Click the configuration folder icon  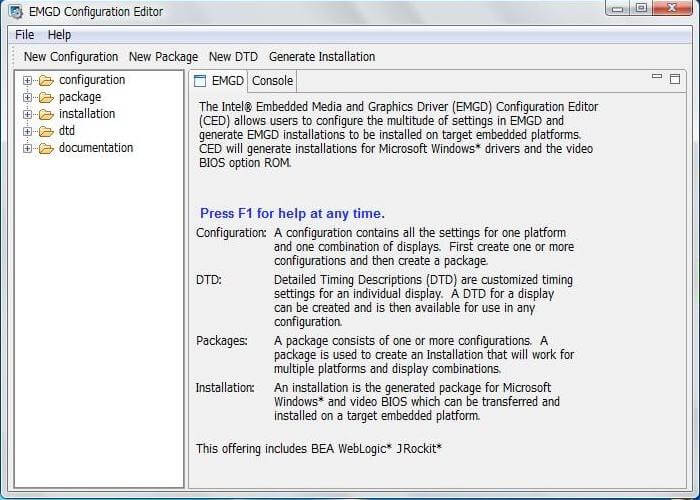[46, 80]
